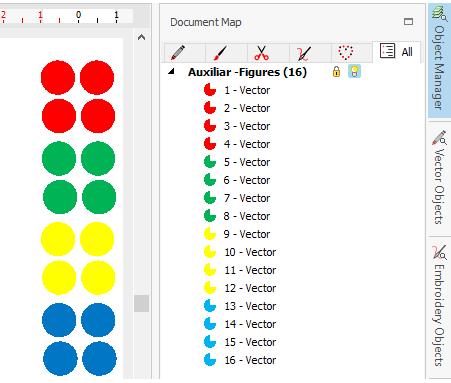Maximize the Document Map panel
This screenshot has width=451, height=383.
[x=408, y=22]
